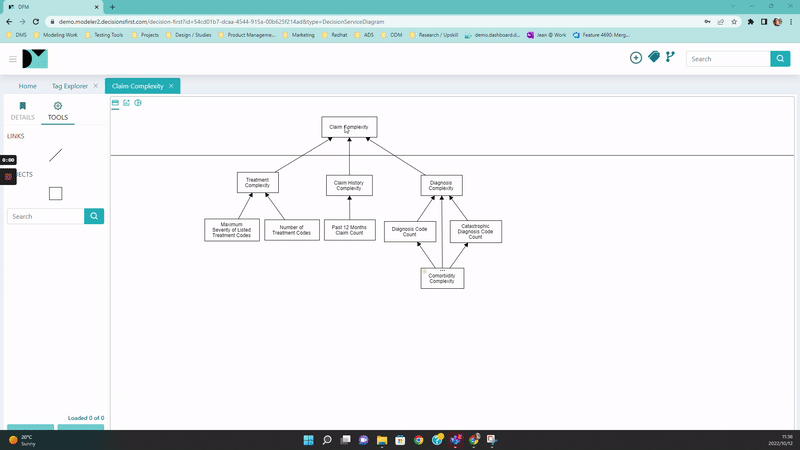This screenshot has height=450, width=800.
Task: Click the first diagram toolbar view icon
Action: pos(115,103)
